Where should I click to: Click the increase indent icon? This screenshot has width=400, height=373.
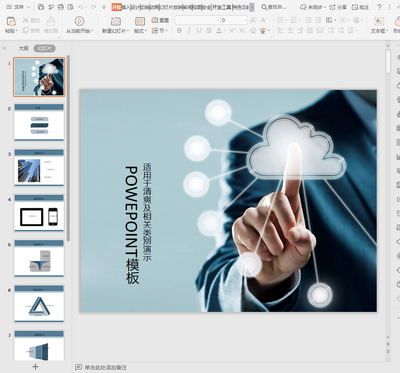coord(318,20)
